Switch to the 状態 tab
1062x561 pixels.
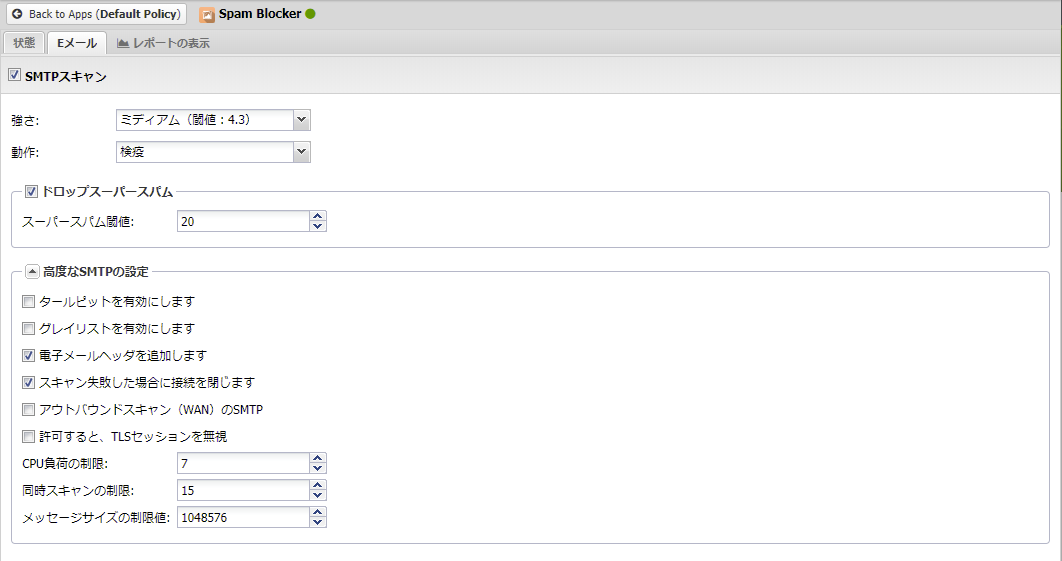coord(24,43)
